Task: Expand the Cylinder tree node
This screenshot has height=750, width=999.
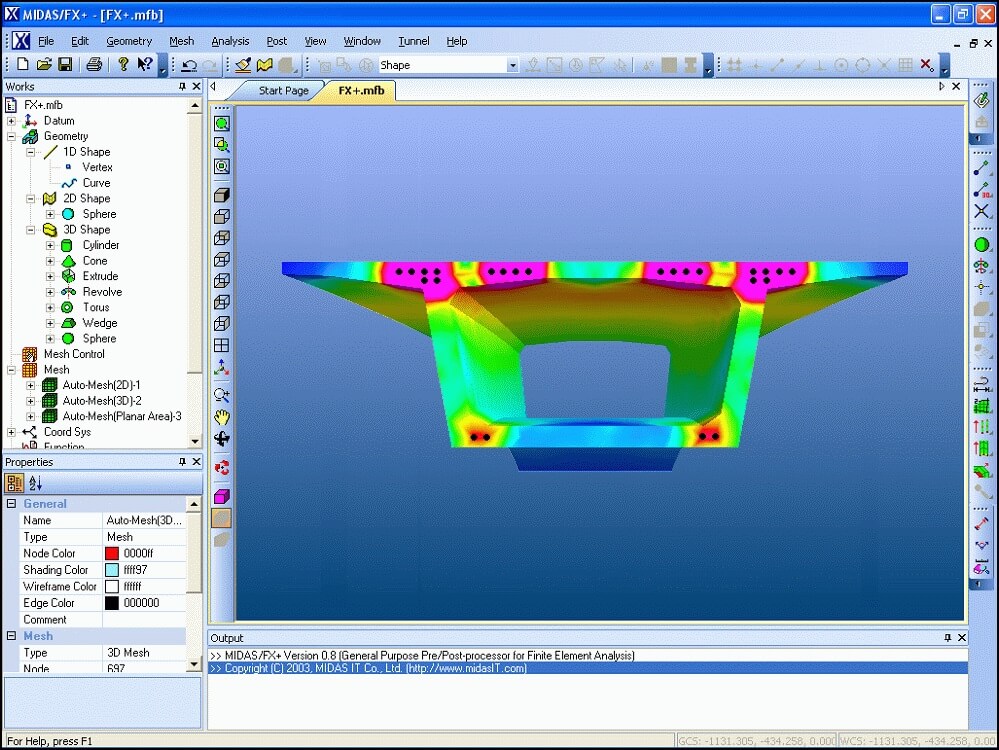Action: point(50,245)
